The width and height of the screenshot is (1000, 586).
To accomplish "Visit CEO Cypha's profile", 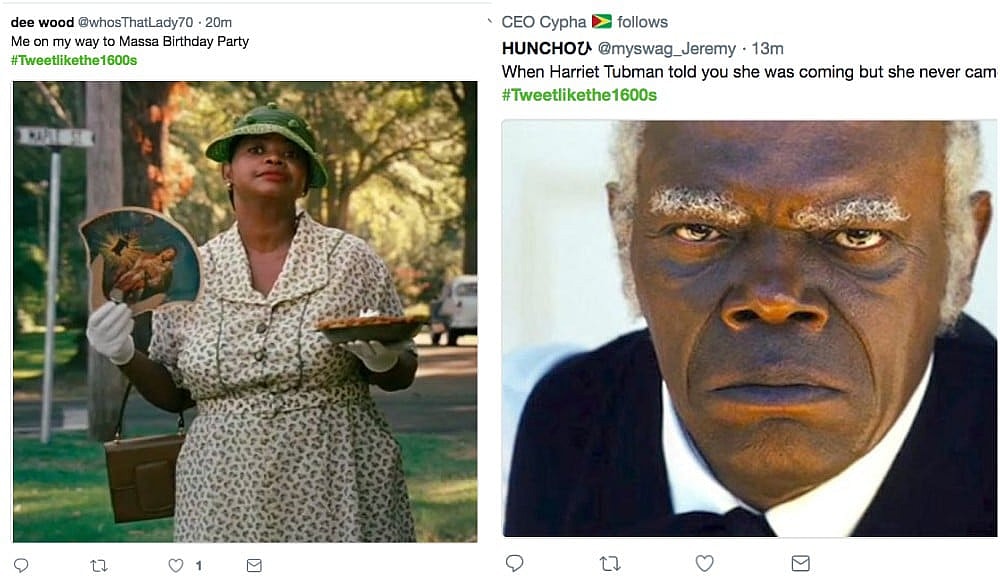I will coord(544,22).
